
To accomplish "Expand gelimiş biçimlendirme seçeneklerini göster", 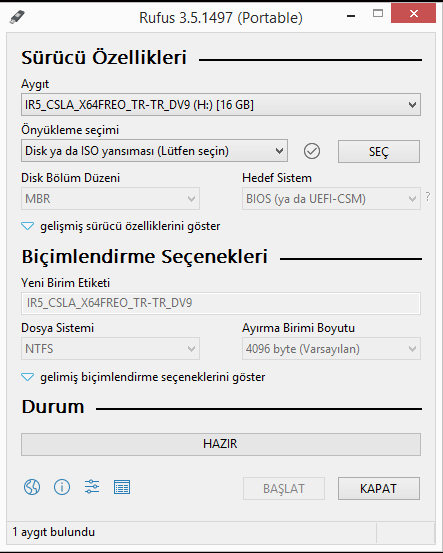I will click(143, 377).
